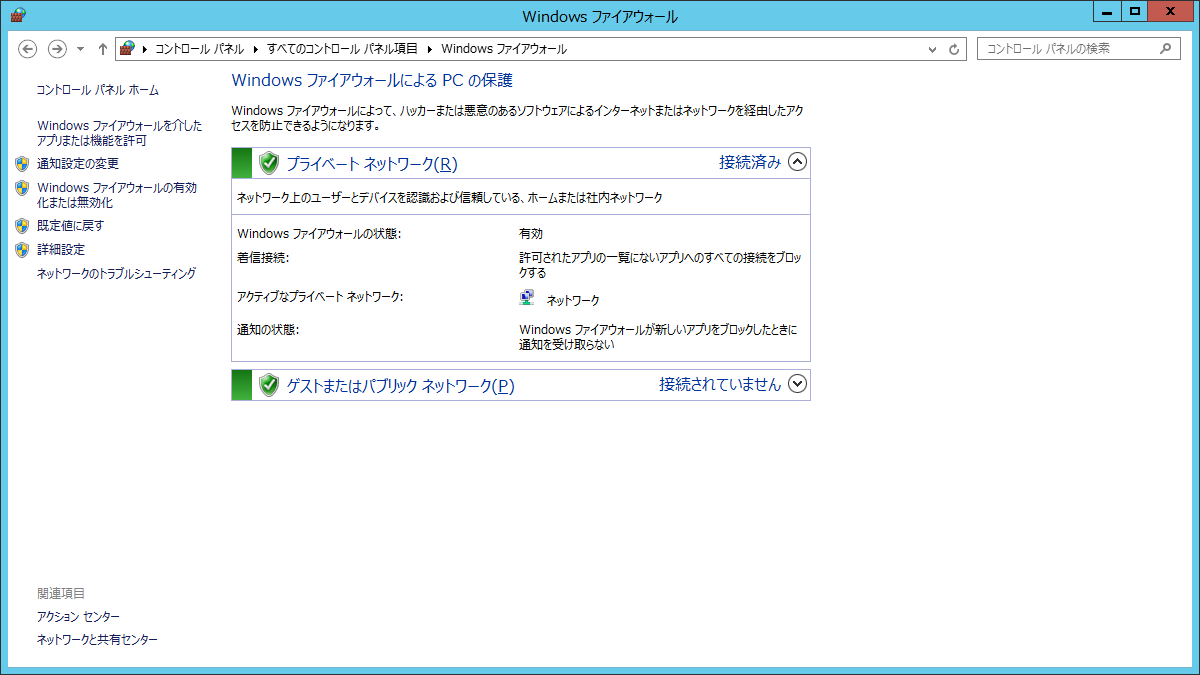Refresh the page with the refresh icon
The image size is (1200, 675).
point(954,49)
